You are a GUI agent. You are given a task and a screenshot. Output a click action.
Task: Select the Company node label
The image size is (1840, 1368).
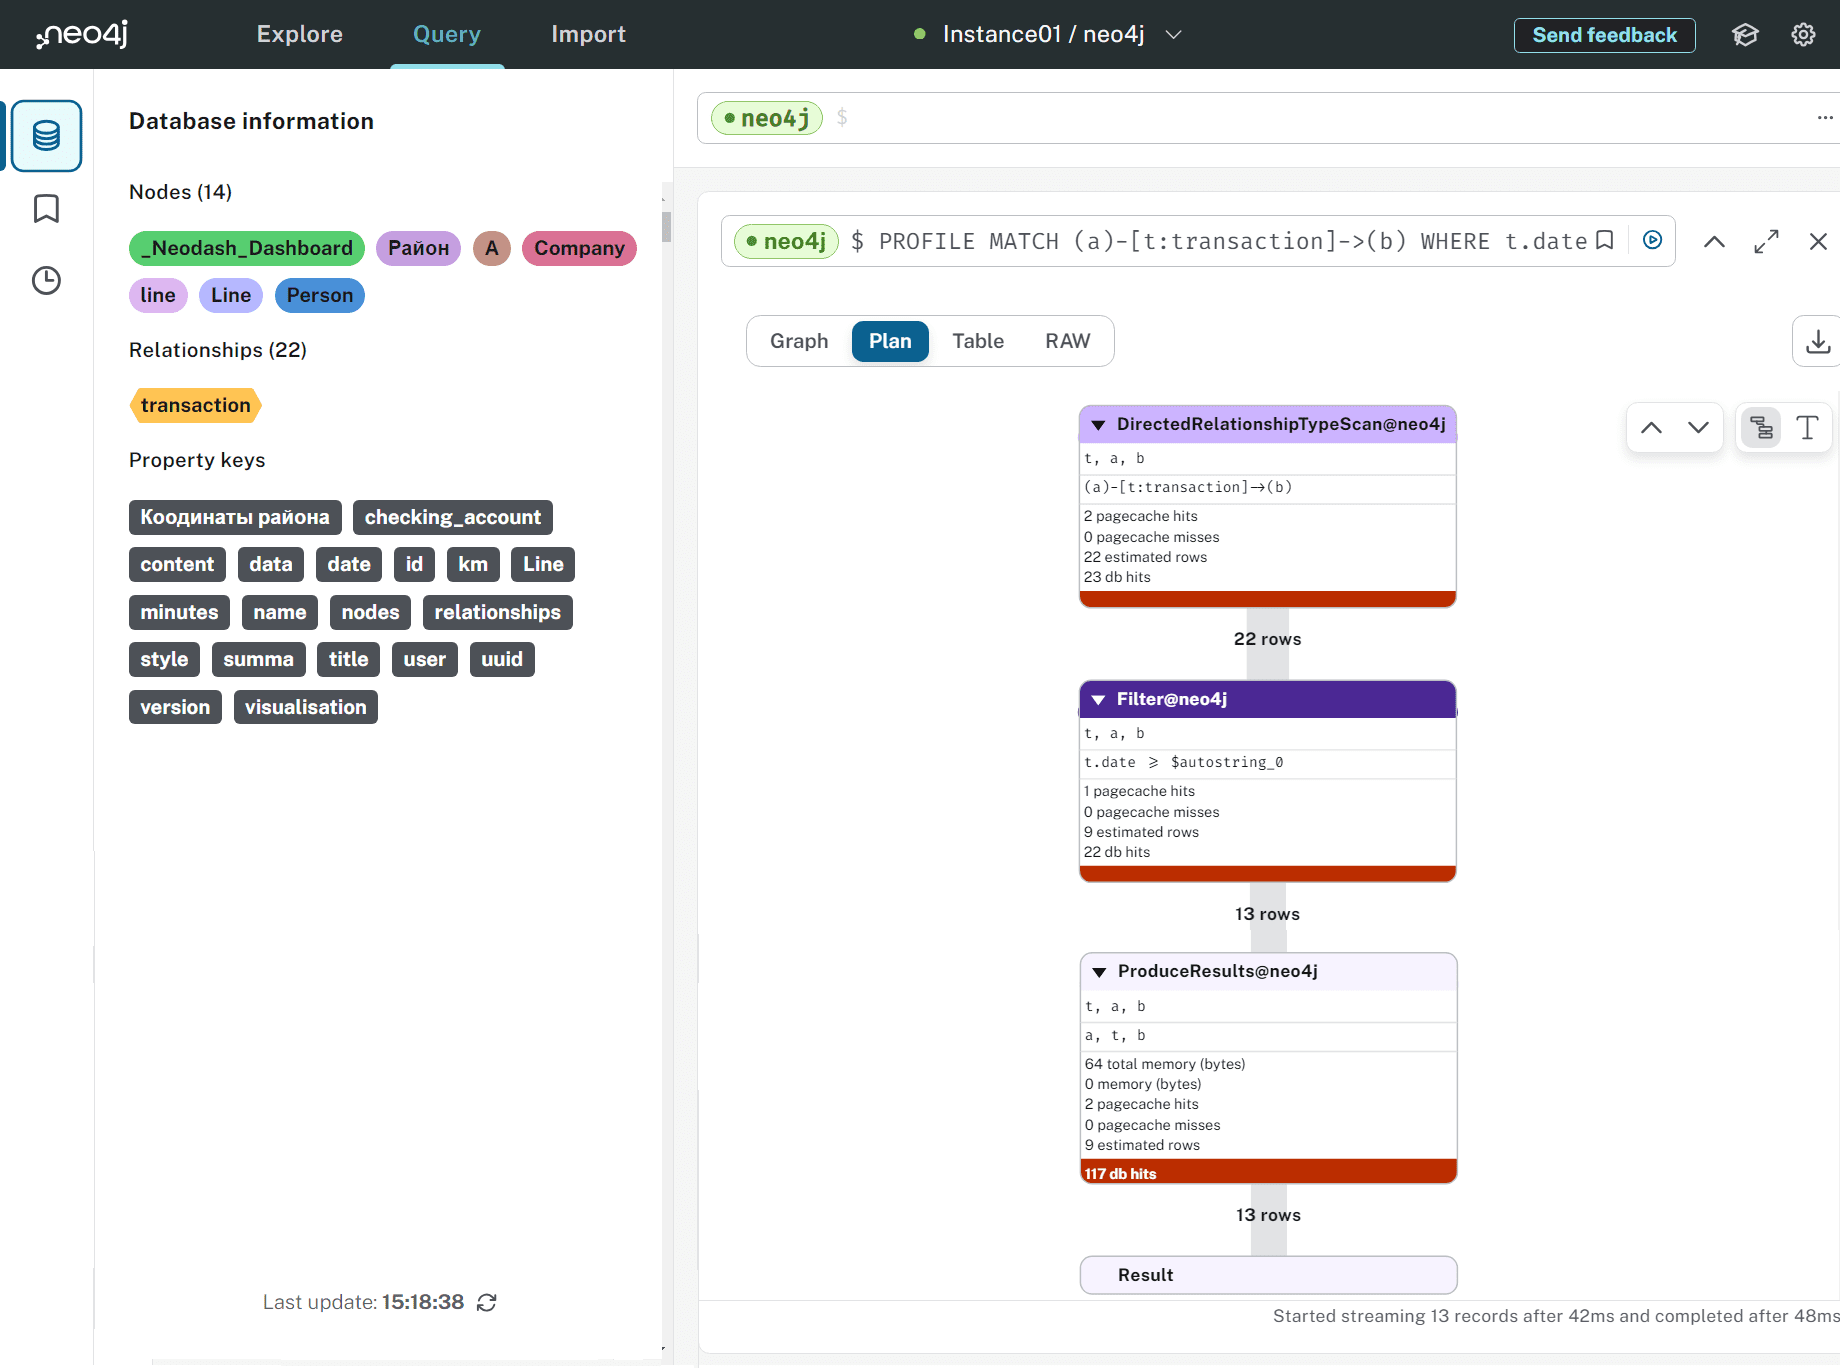(x=579, y=248)
